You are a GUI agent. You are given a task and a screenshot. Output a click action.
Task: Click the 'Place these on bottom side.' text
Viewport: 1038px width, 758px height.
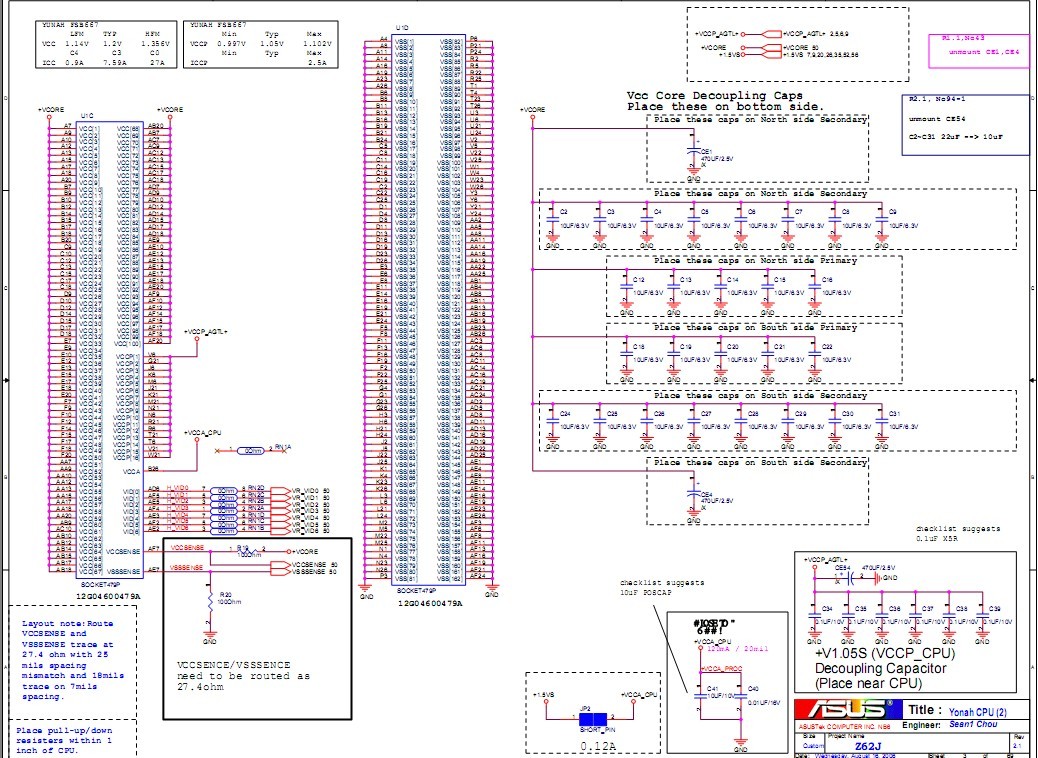tap(726, 107)
